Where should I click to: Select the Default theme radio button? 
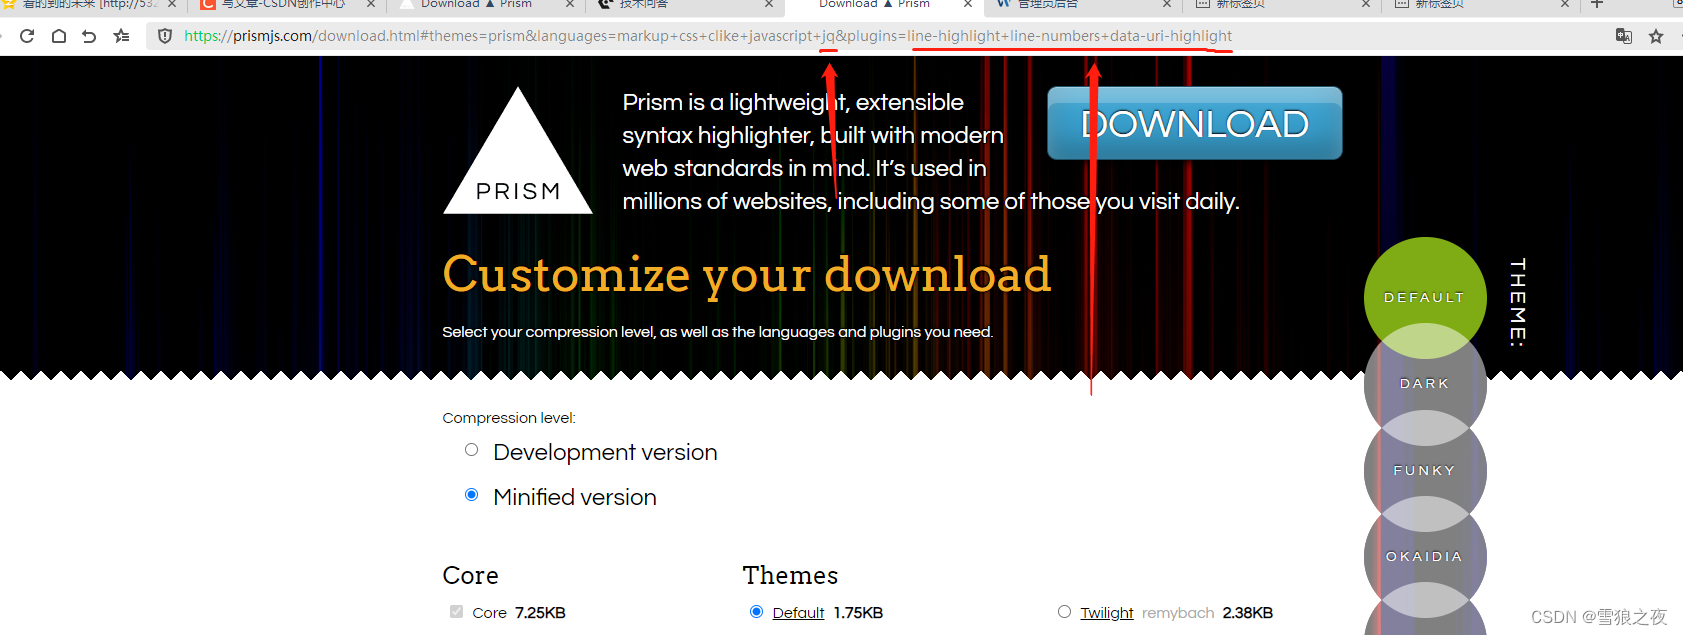coord(756,612)
